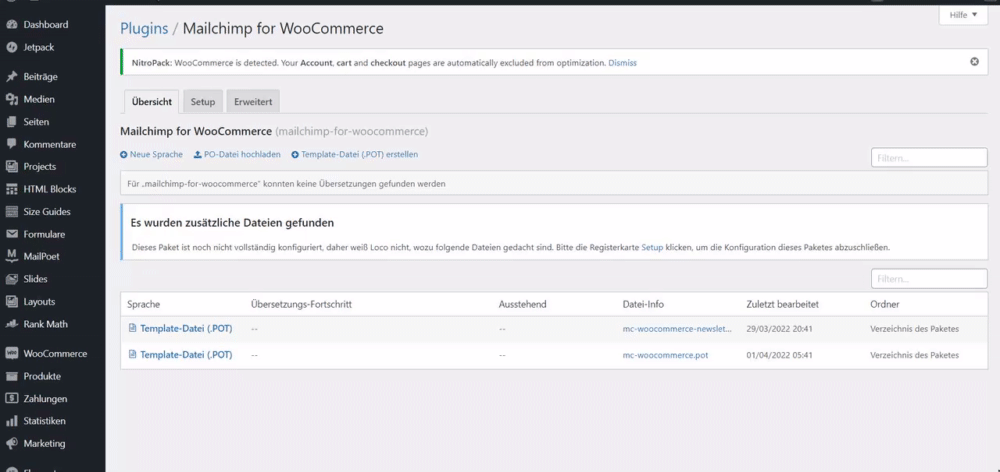
Task: Click the Beiträge pin icon
Action: click(11, 77)
